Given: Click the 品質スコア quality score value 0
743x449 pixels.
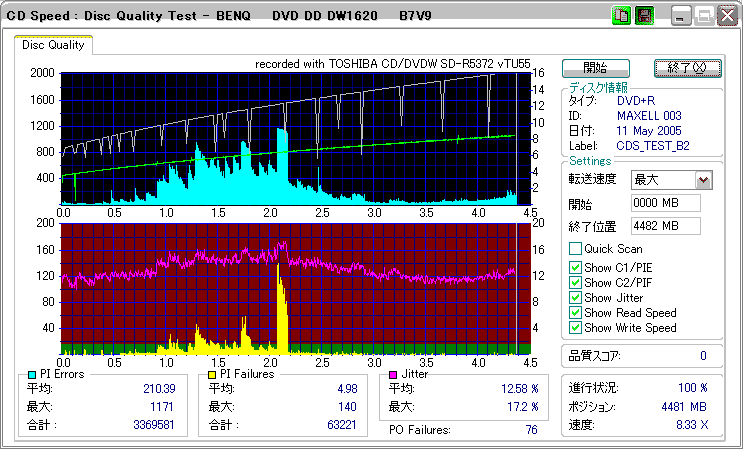Looking at the screenshot, I should [703, 356].
